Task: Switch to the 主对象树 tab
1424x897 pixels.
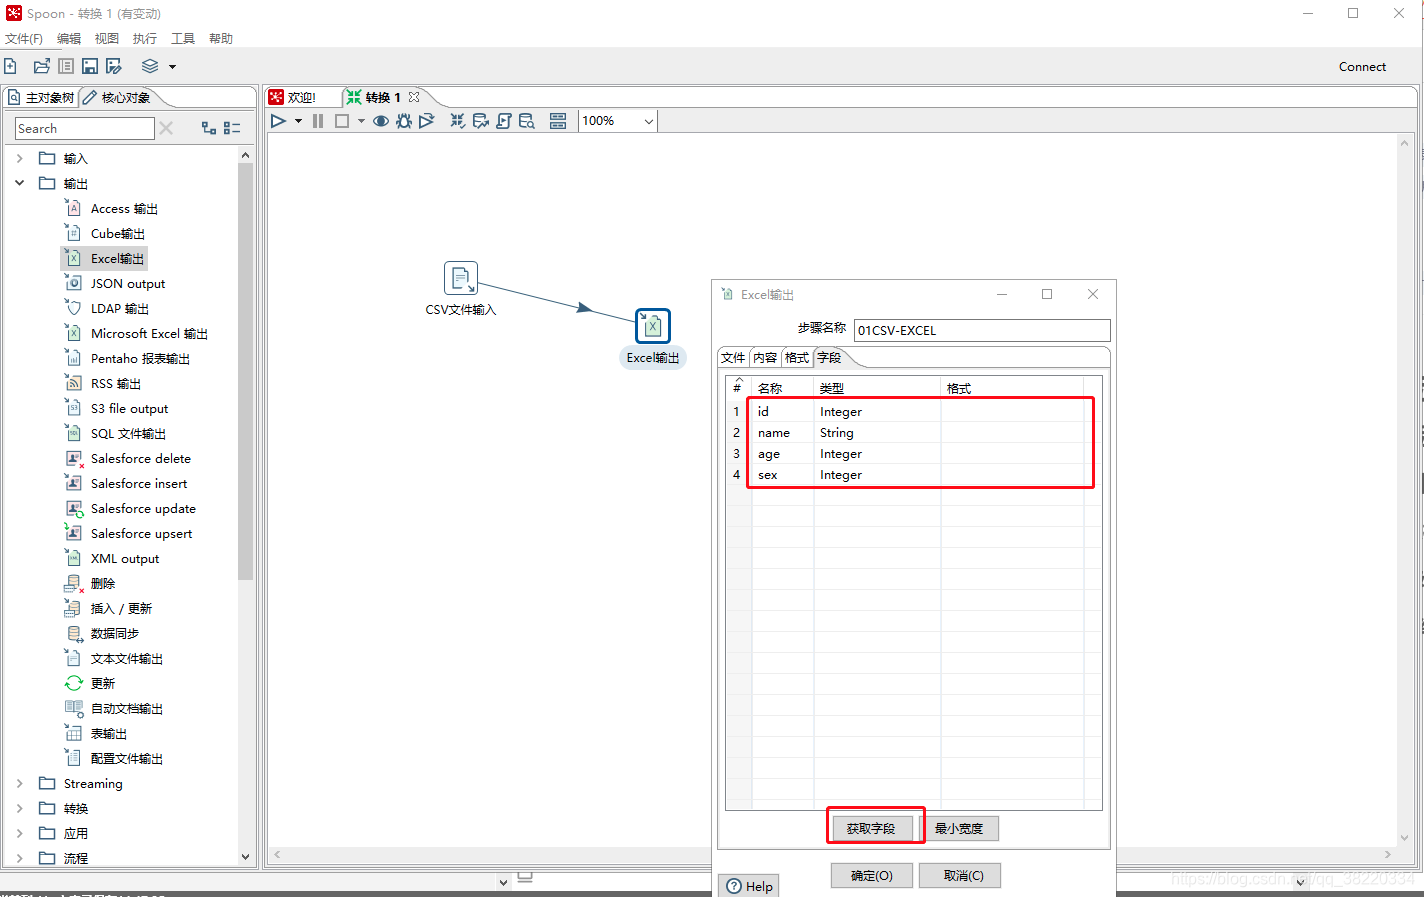Action: pos(41,97)
